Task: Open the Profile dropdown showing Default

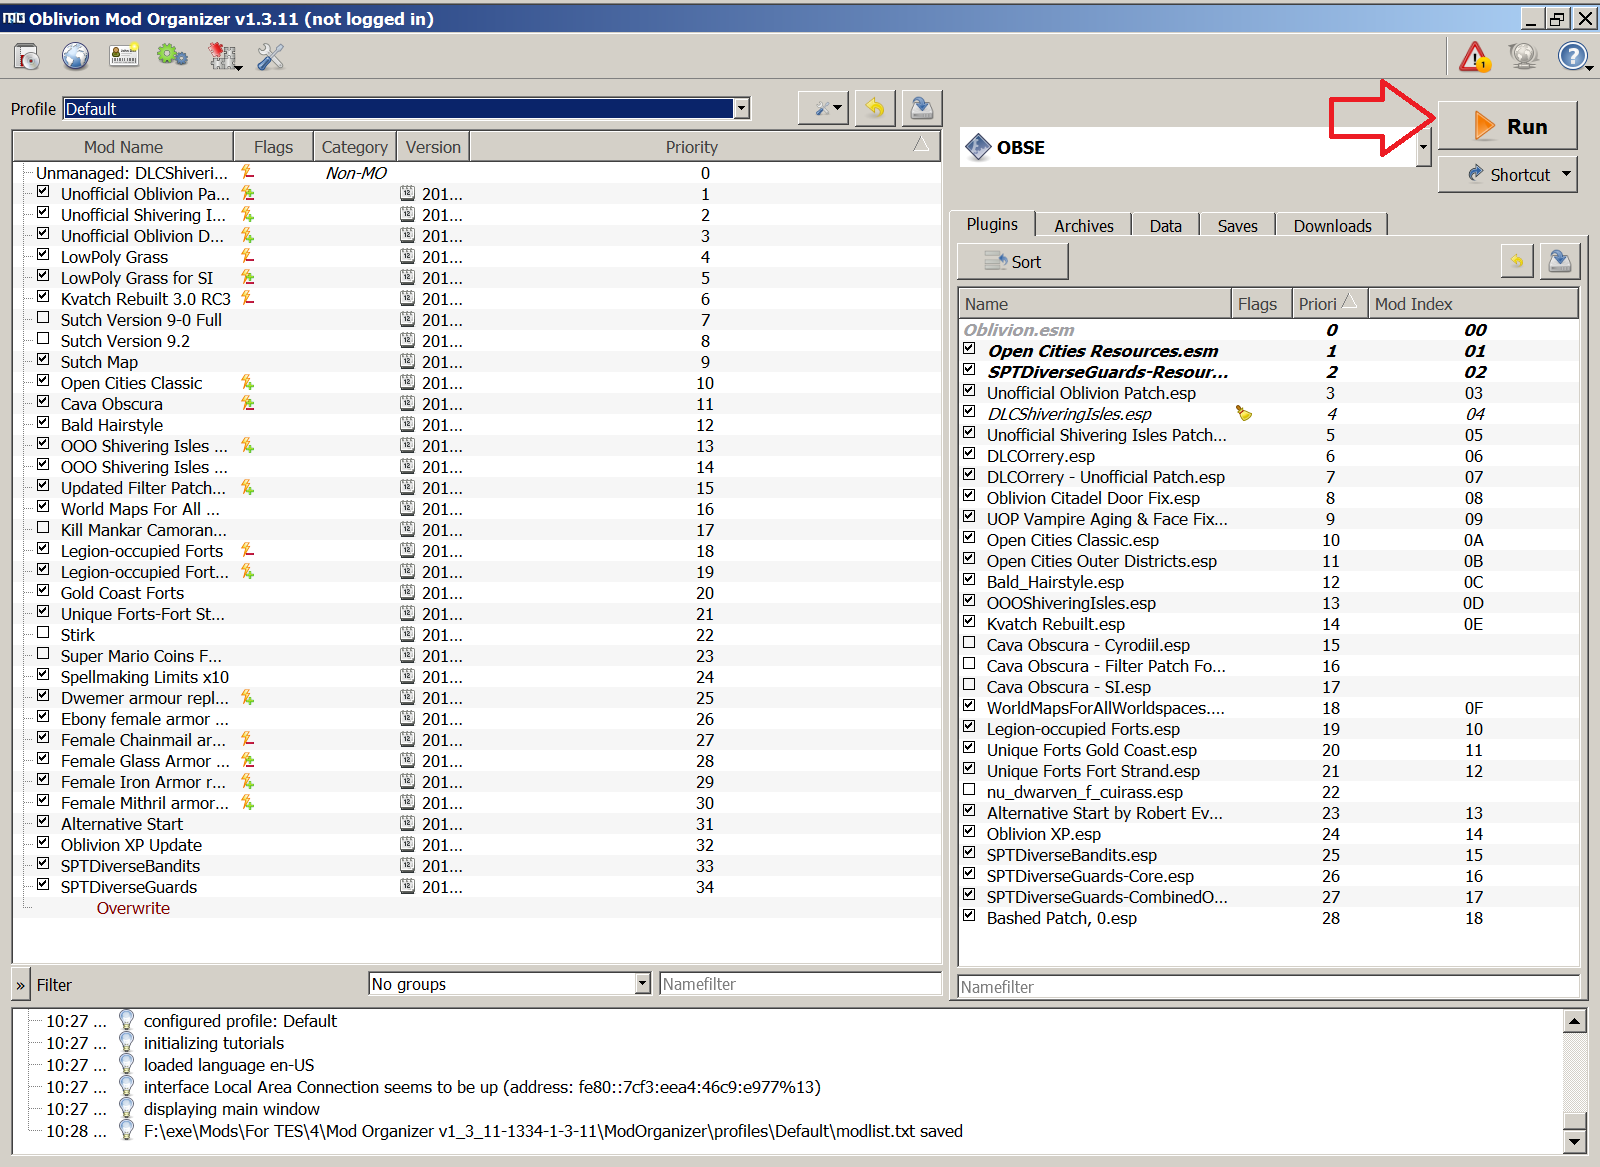Action: (406, 108)
